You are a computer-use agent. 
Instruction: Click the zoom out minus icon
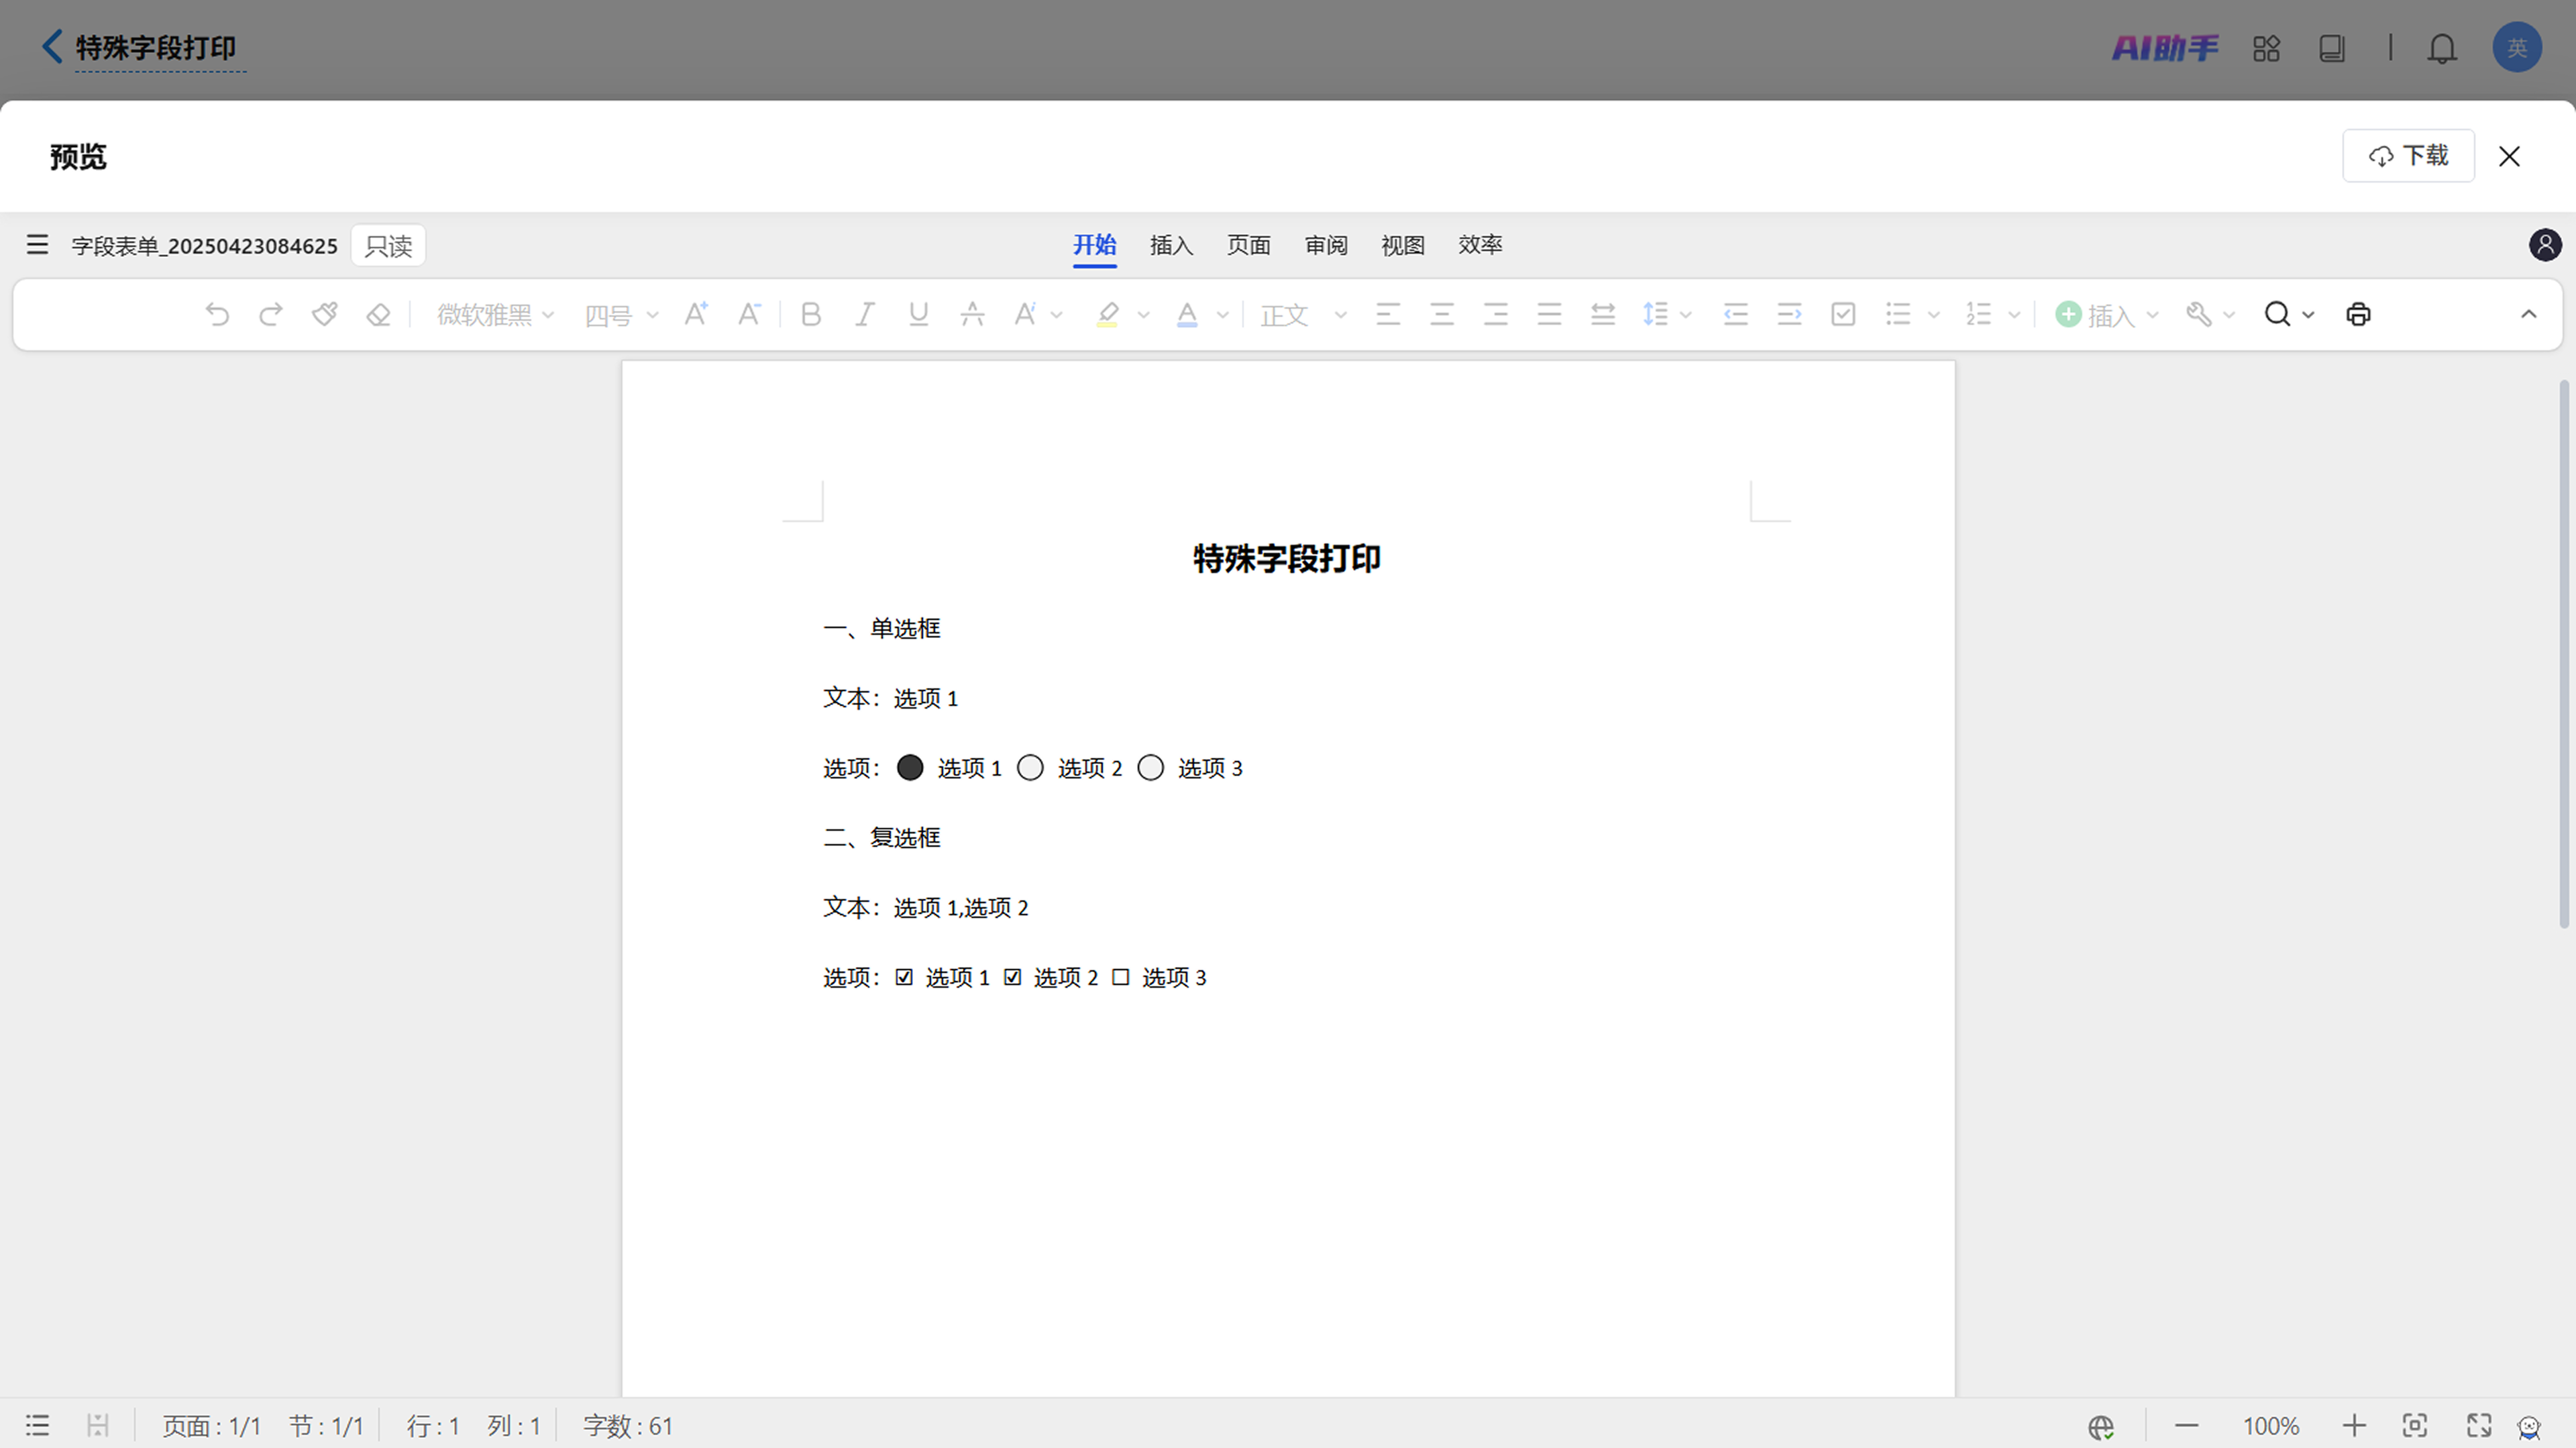pos(2187,1425)
